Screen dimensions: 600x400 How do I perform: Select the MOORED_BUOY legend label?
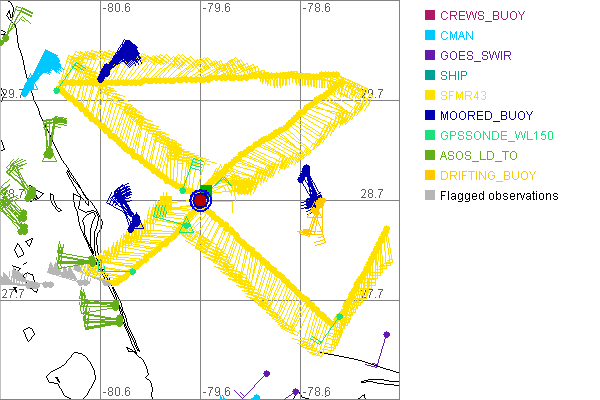492,116
